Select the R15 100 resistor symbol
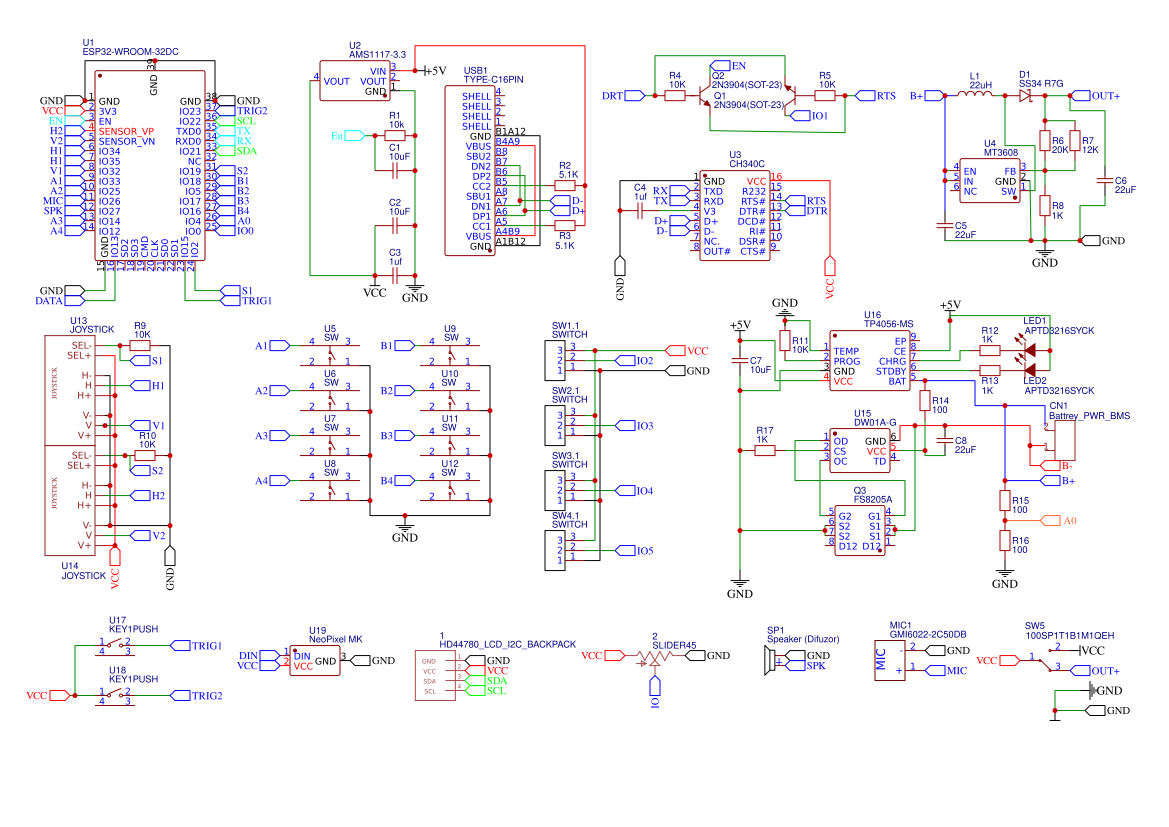Viewport: 1169px width, 827px height. click(x=1004, y=500)
